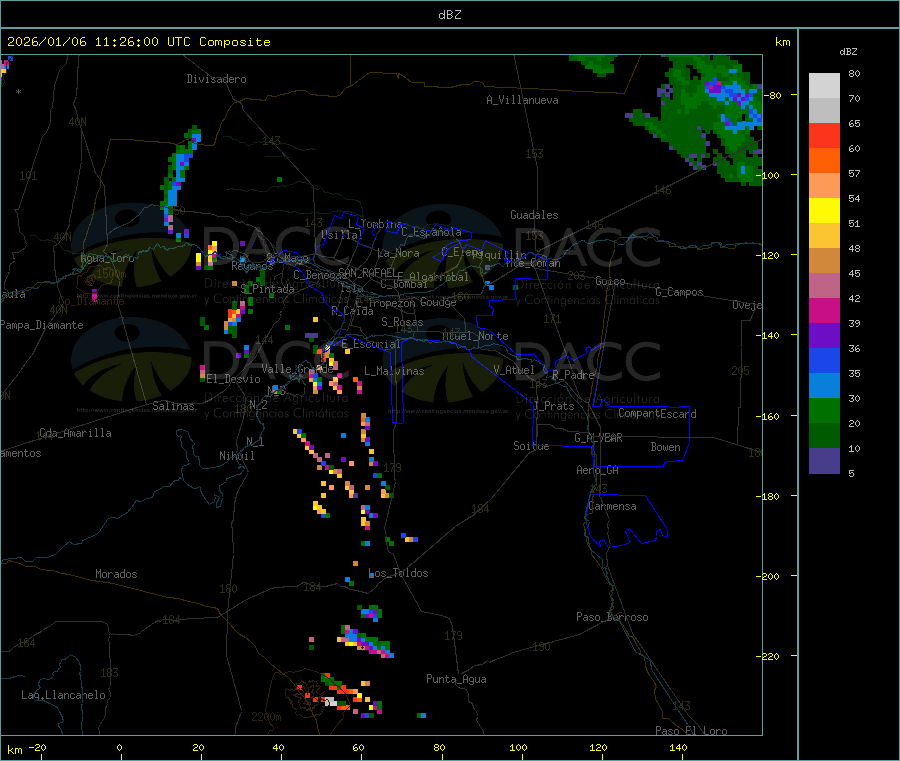The image size is (900, 761).
Task: Click the -200 km y-axis tick label
Action: (767, 576)
